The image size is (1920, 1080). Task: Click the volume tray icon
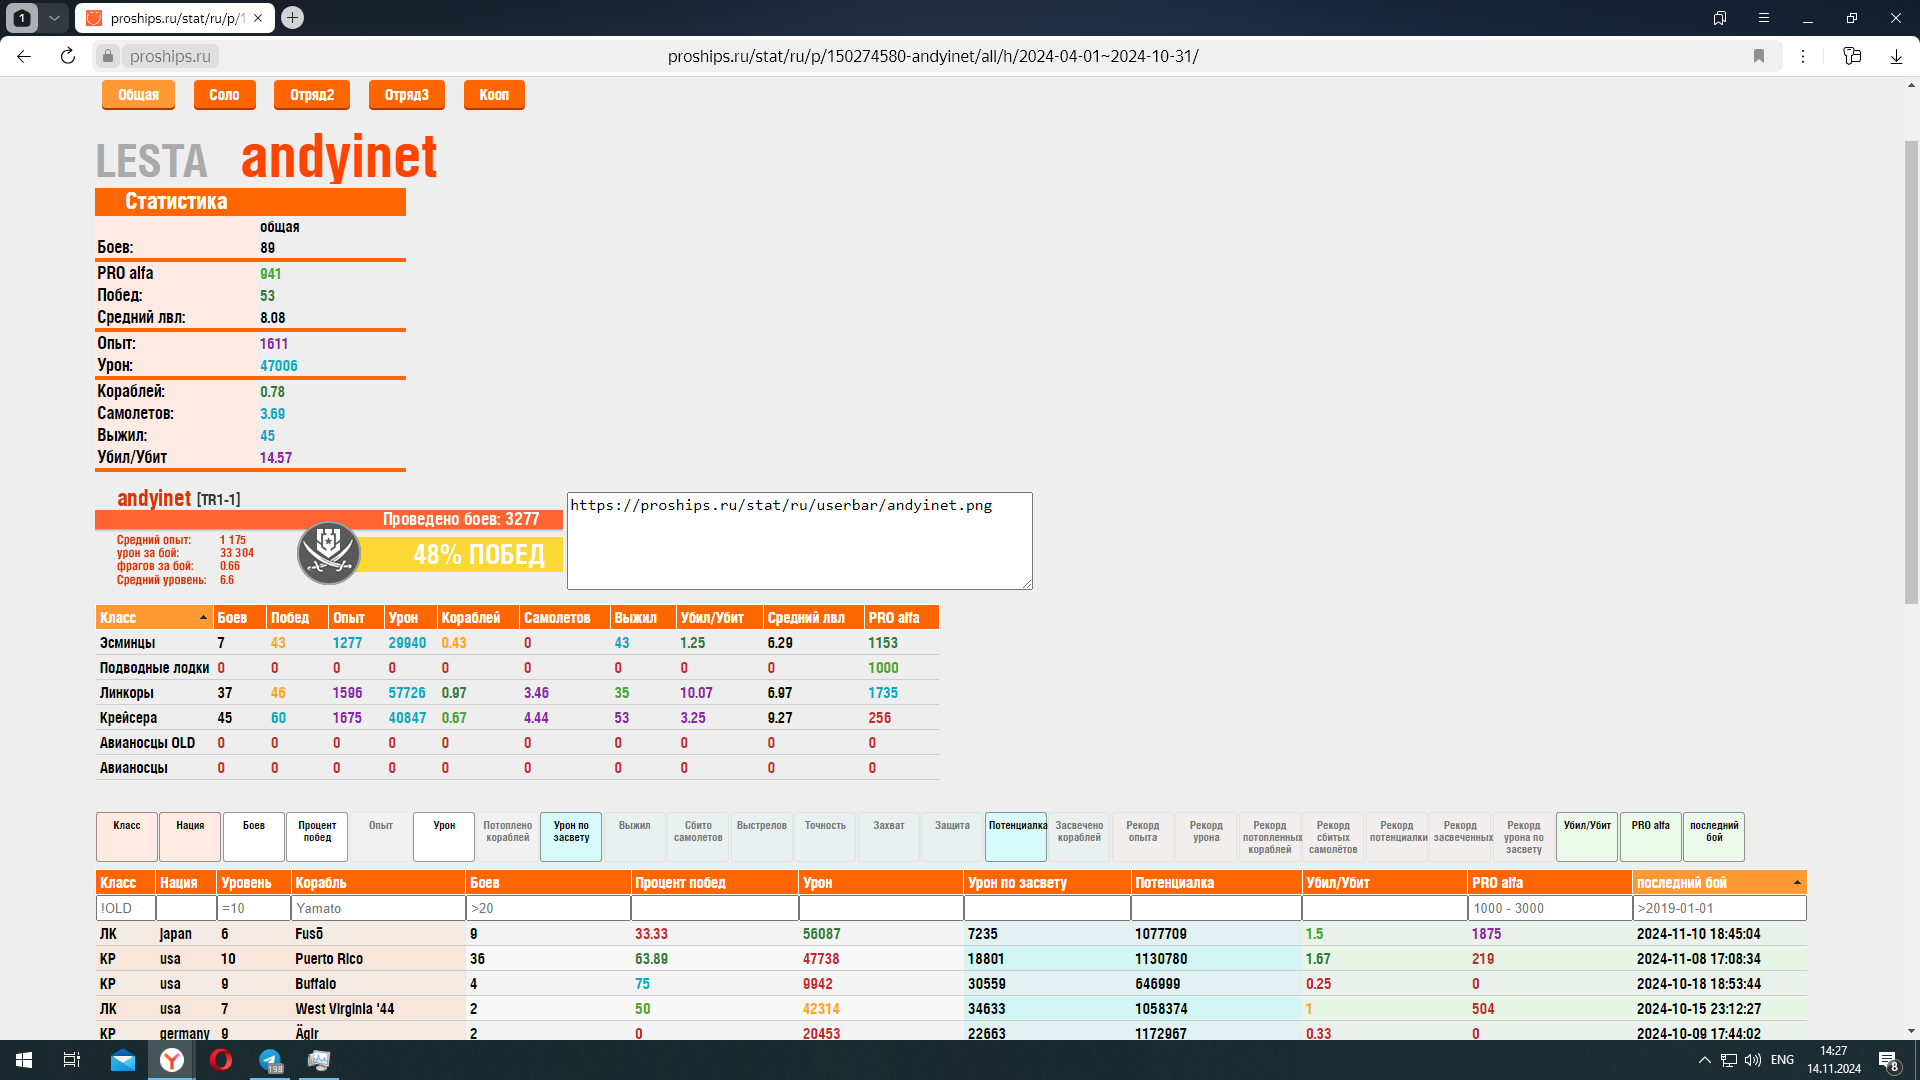(x=1753, y=1060)
